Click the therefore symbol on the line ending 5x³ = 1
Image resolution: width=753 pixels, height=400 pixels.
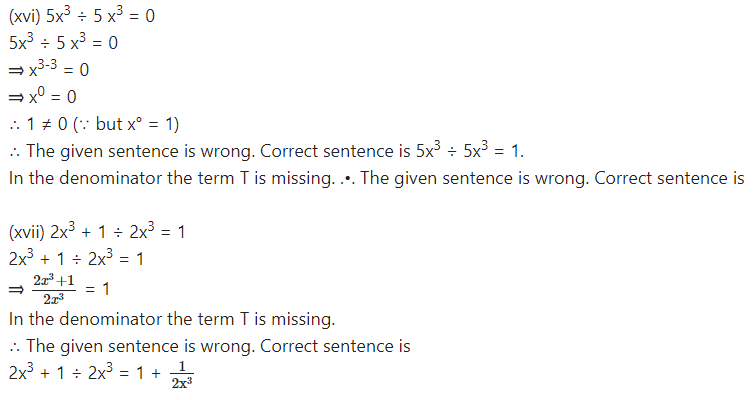[14, 152]
